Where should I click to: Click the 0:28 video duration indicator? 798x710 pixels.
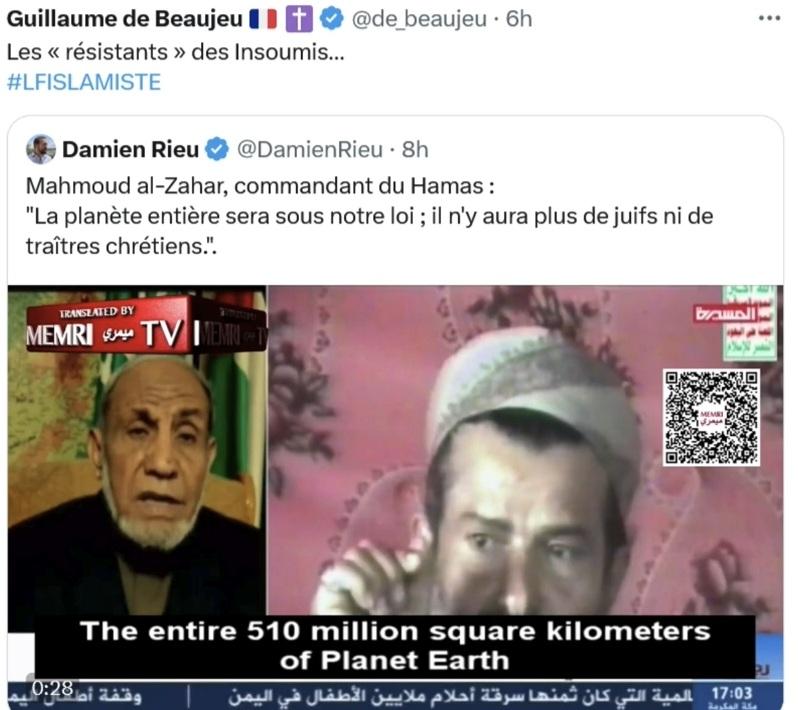52,689
